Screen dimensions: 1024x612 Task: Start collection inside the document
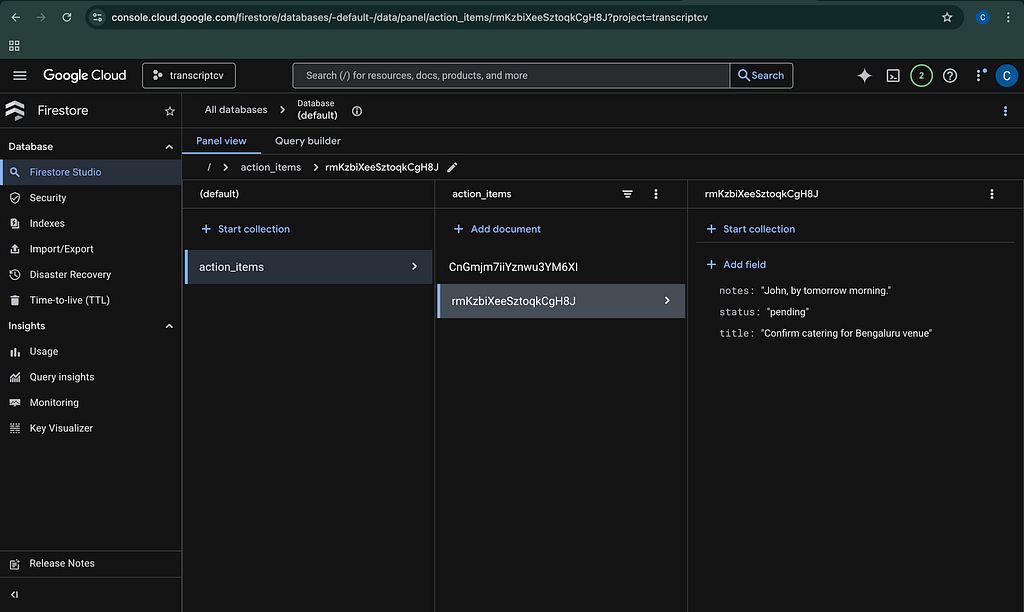point(750,229)
